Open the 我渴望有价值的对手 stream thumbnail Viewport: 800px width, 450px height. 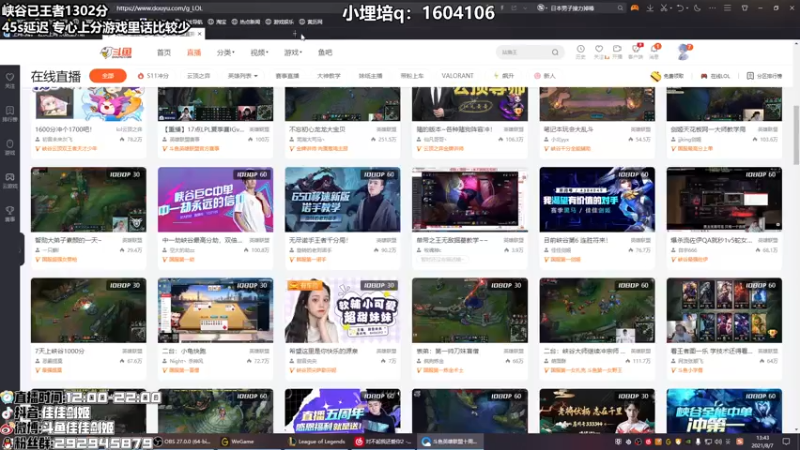click(597, 199)
